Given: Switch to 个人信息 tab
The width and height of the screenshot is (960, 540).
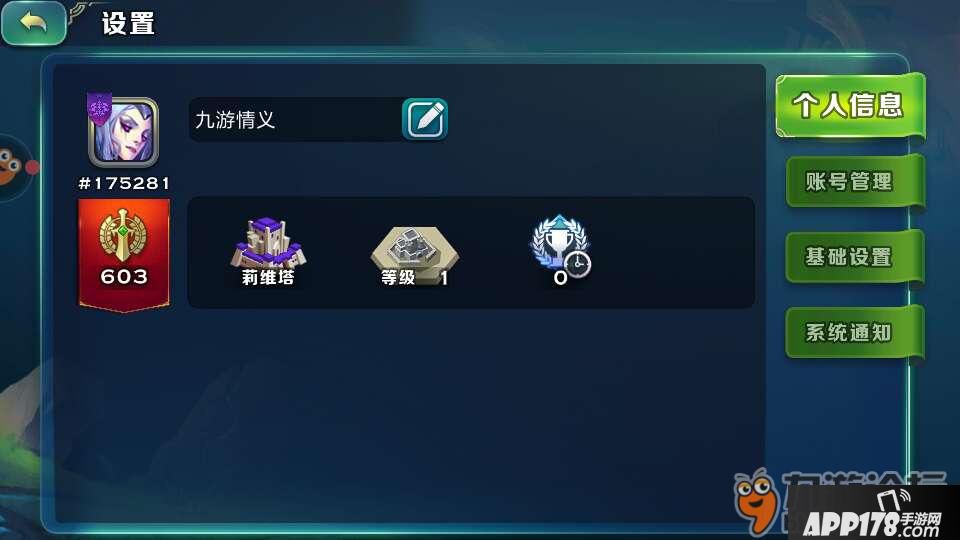Looking at the screenshot, I should [850, 105].
